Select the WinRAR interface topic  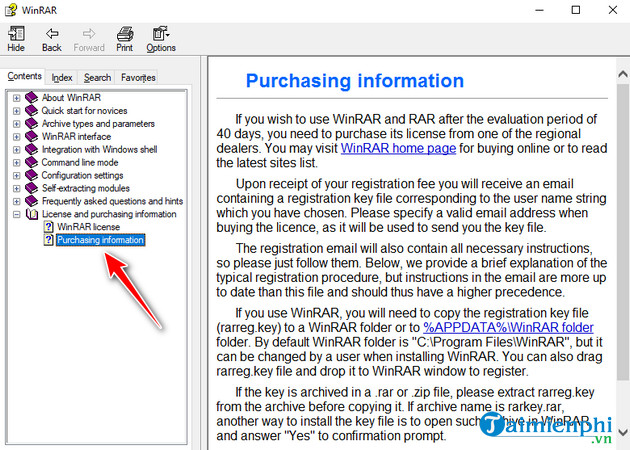[76, 137]
